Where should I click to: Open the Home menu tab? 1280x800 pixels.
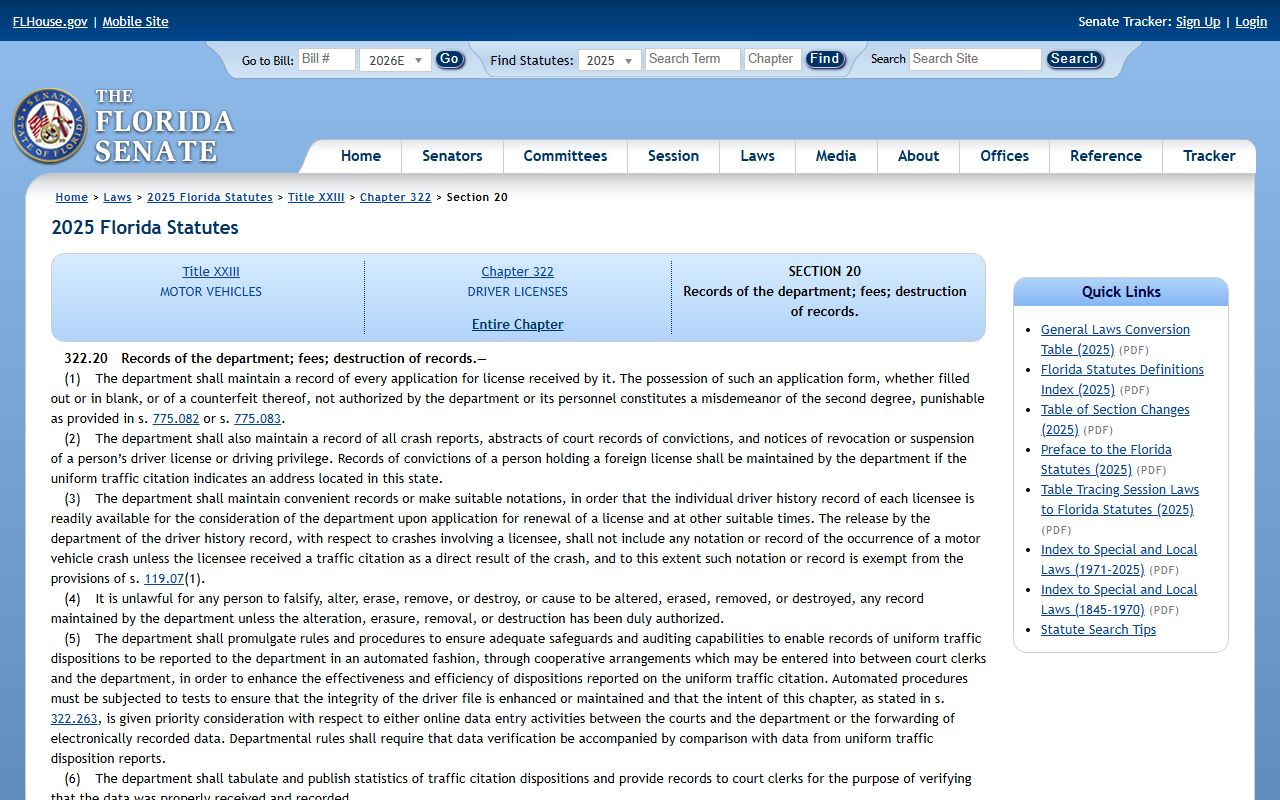(x=360, y=156)
